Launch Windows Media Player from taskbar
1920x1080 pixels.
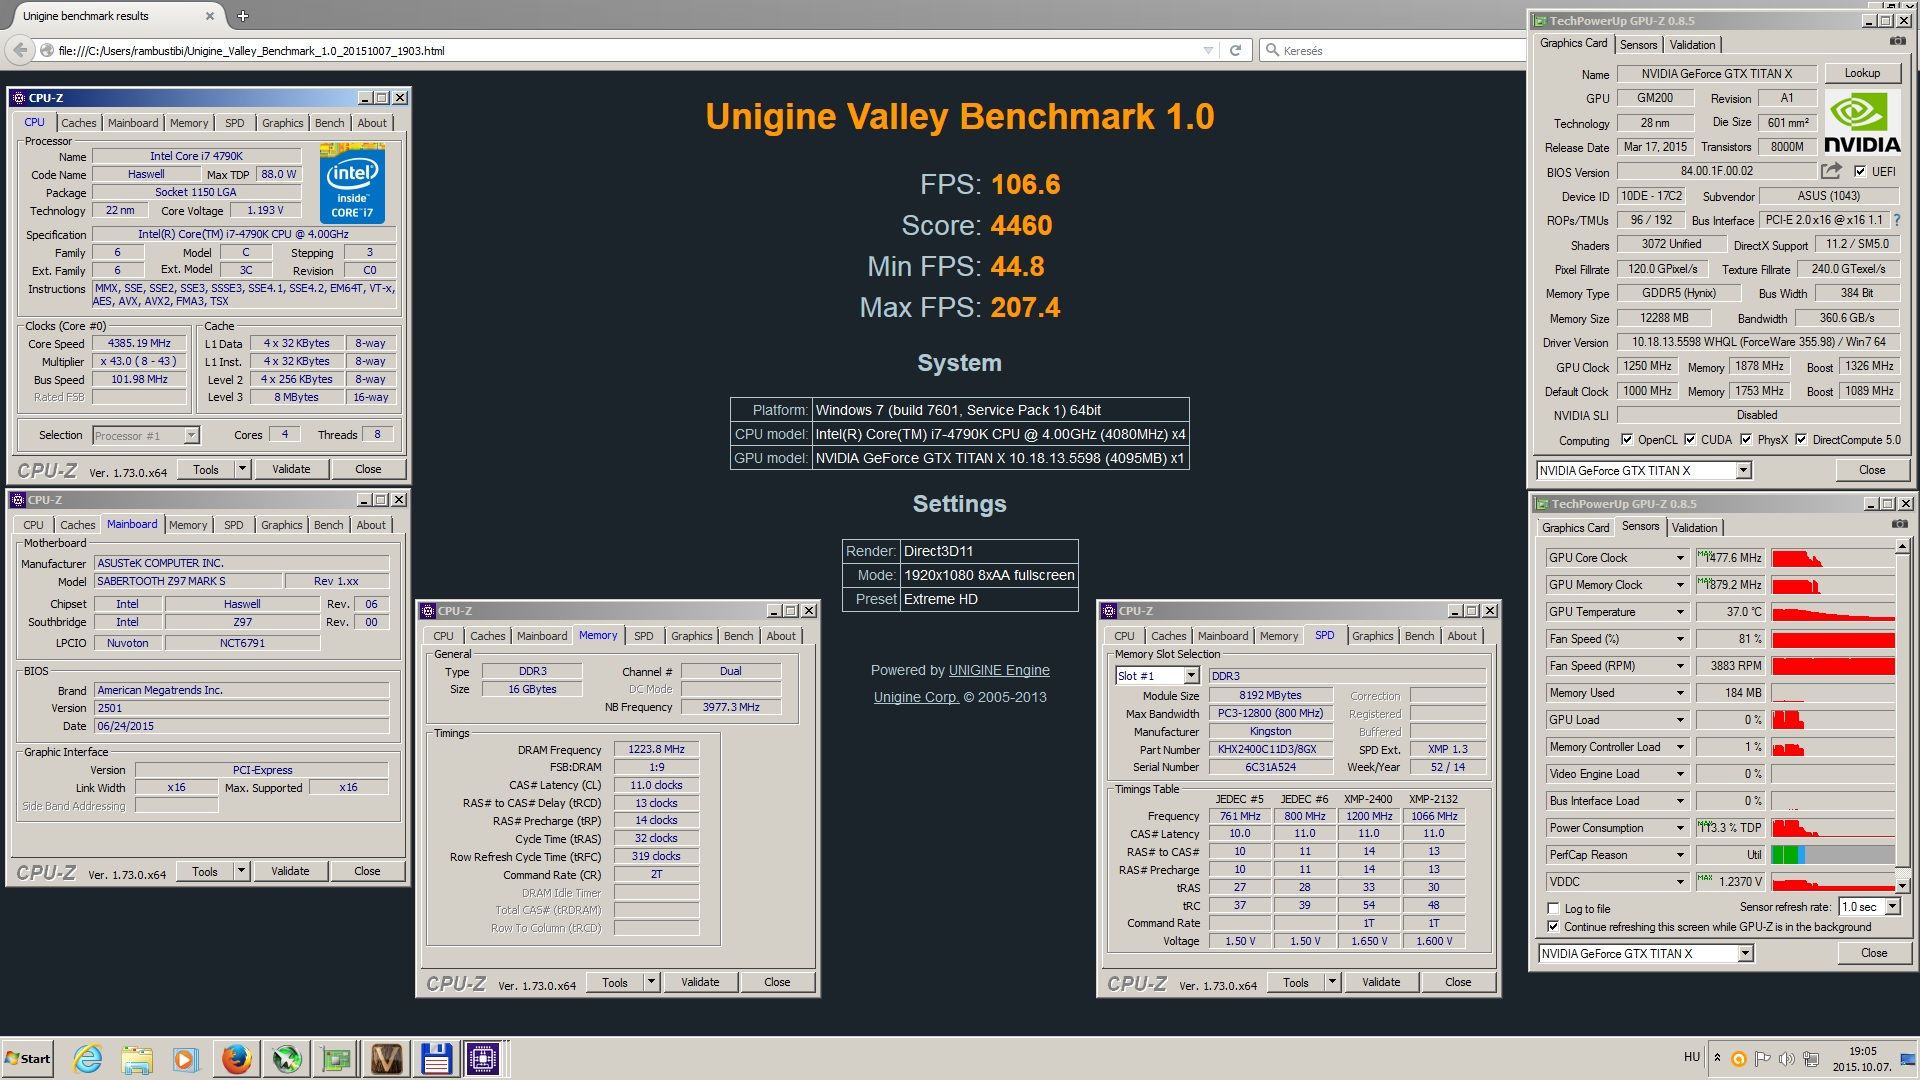tap(186, 1058)
